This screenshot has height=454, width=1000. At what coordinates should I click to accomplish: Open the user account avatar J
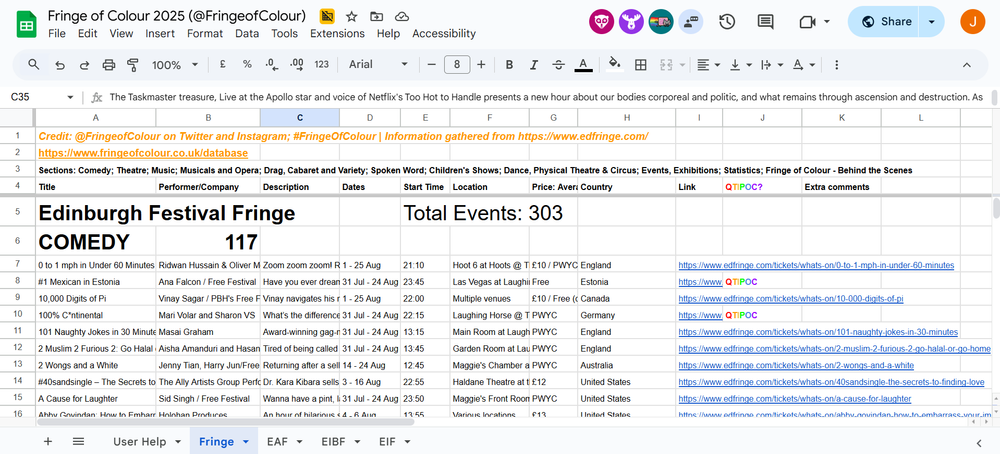point(973,22)
